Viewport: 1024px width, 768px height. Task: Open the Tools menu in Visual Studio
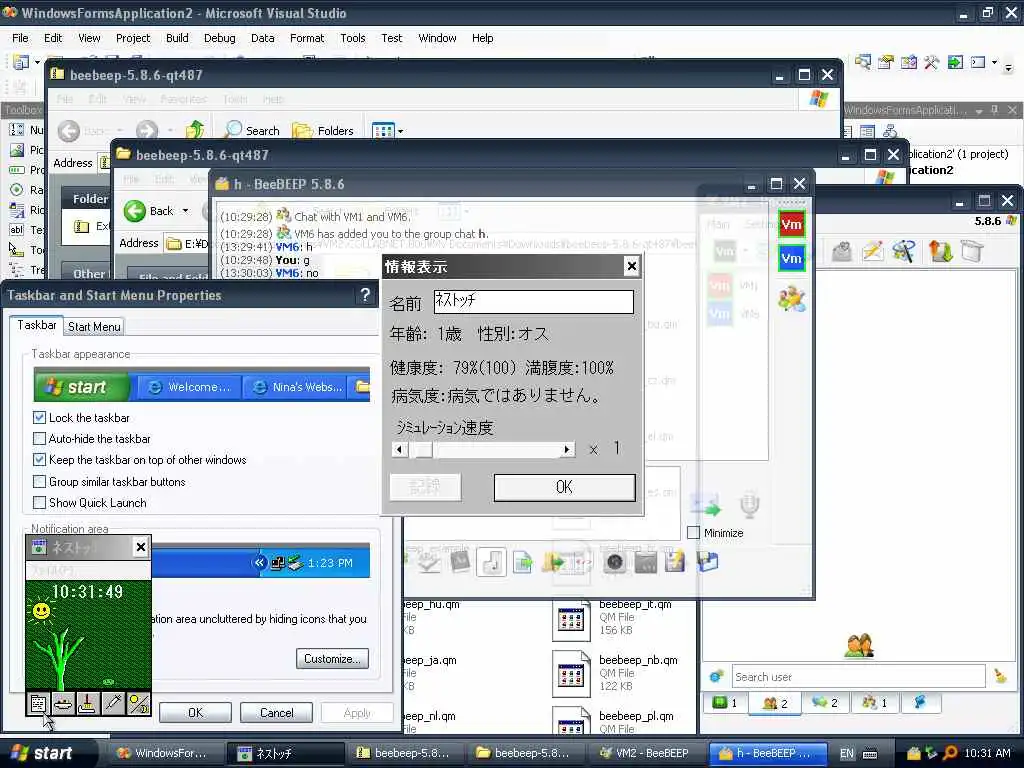point(353,38)
